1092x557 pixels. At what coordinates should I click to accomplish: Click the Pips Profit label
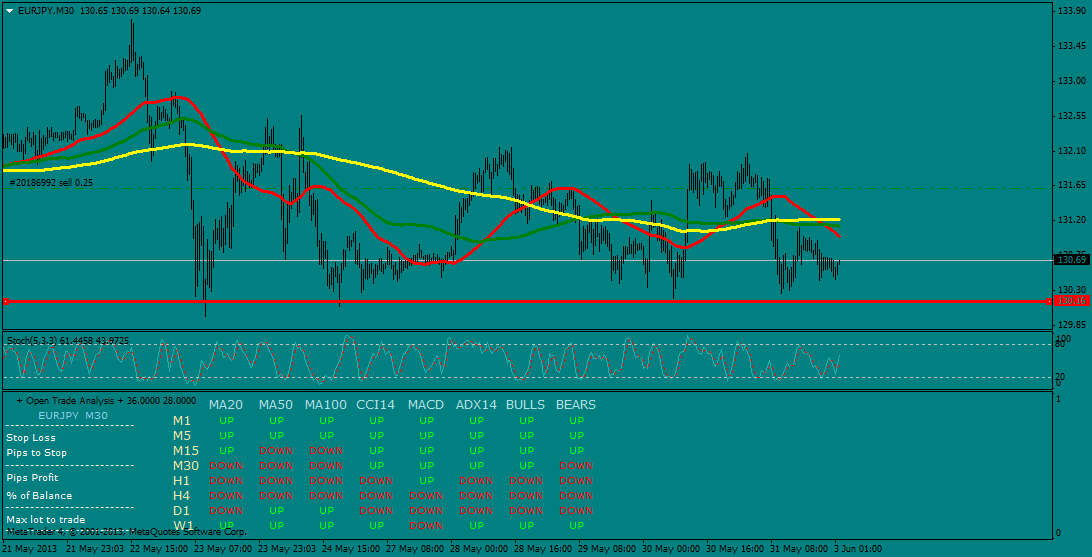coord(32,478)
